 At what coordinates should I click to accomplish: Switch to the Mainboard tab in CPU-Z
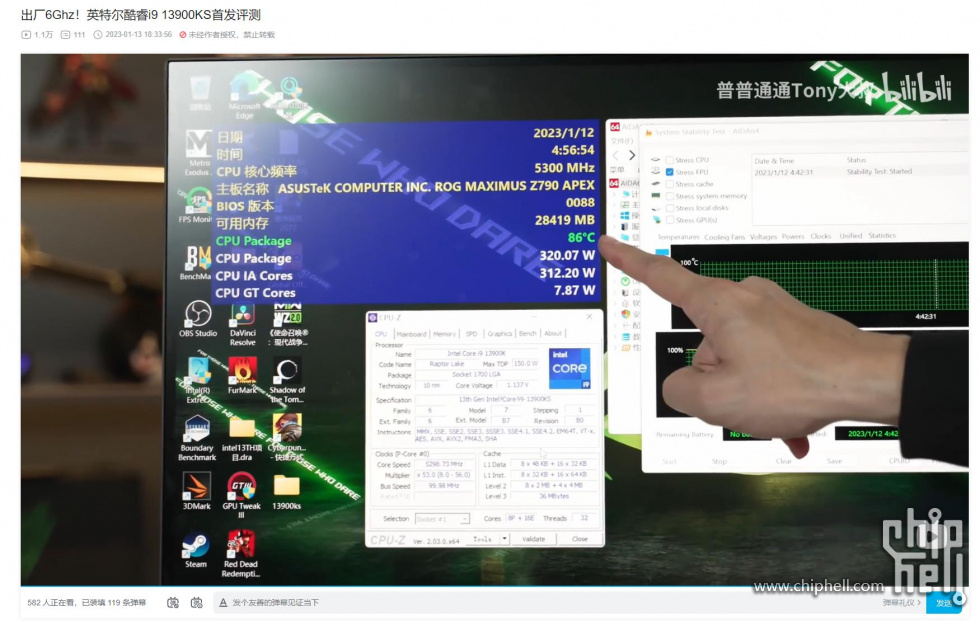411,334
